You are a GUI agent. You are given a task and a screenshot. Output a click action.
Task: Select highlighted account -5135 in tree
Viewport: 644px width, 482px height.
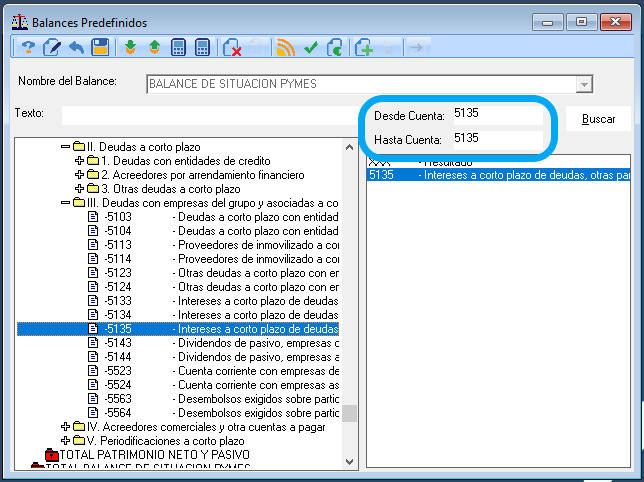[x=178, y=329]
